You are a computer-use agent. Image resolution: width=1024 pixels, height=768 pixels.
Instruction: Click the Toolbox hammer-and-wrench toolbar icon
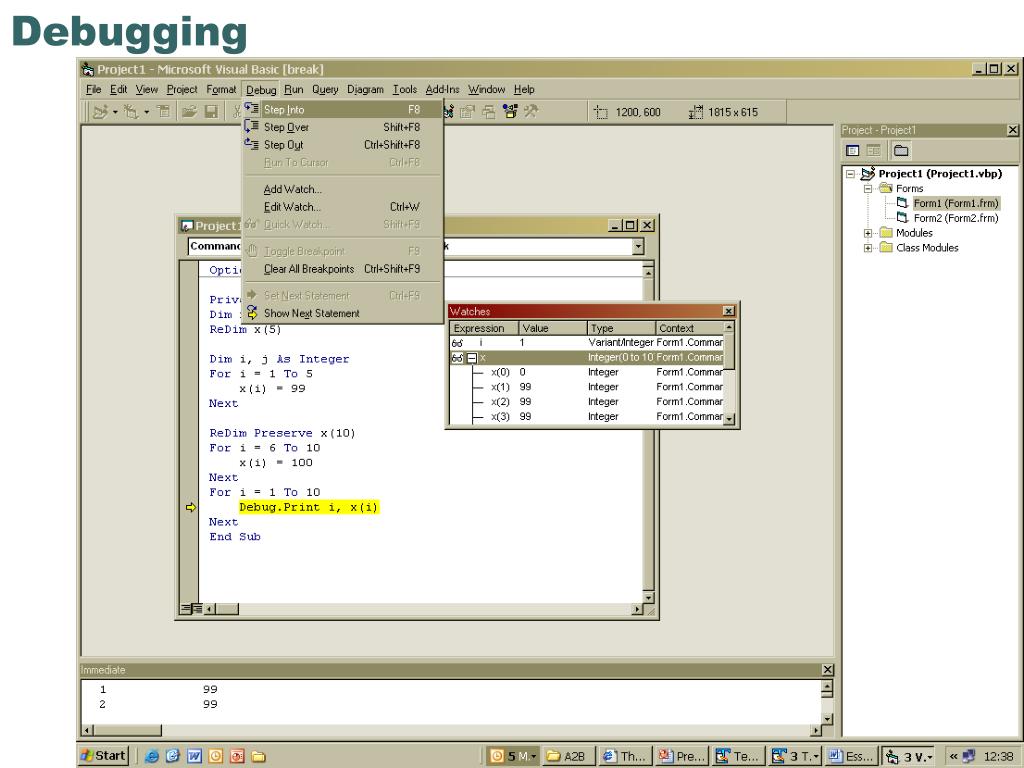[x=530, y=112]
